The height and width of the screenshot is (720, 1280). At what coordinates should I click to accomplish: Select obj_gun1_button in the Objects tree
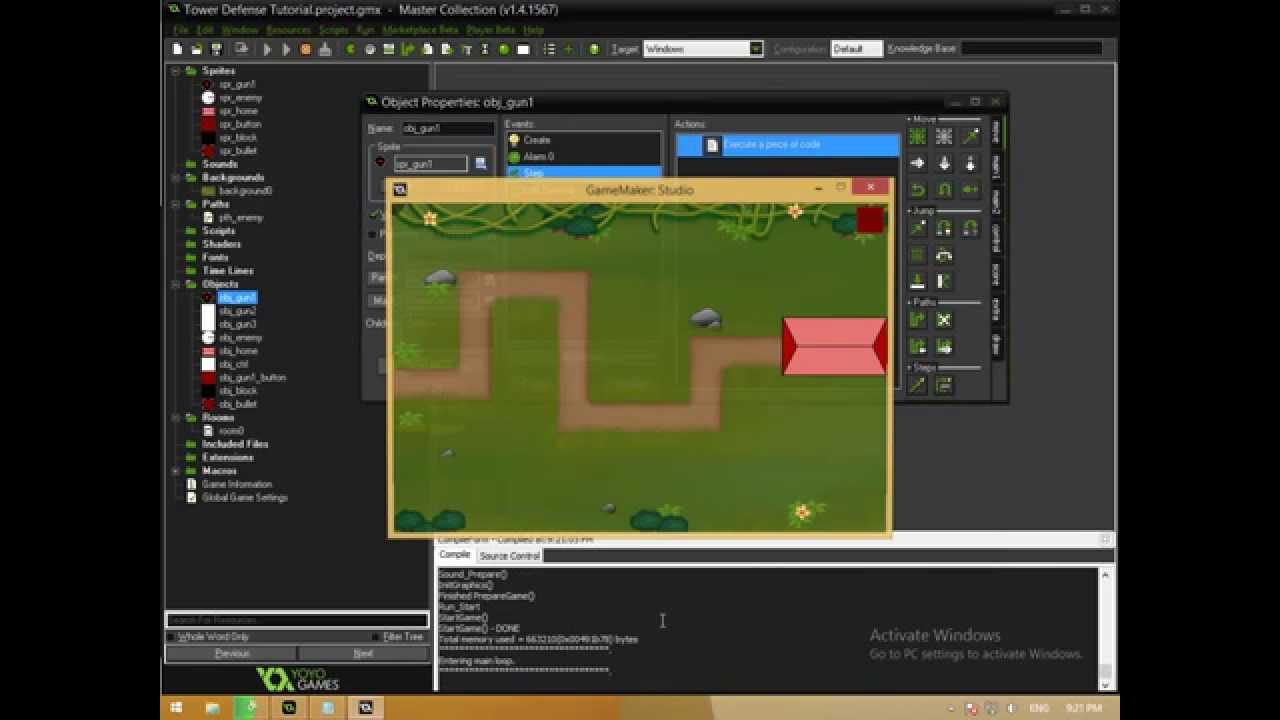click(x=252, y=378)
